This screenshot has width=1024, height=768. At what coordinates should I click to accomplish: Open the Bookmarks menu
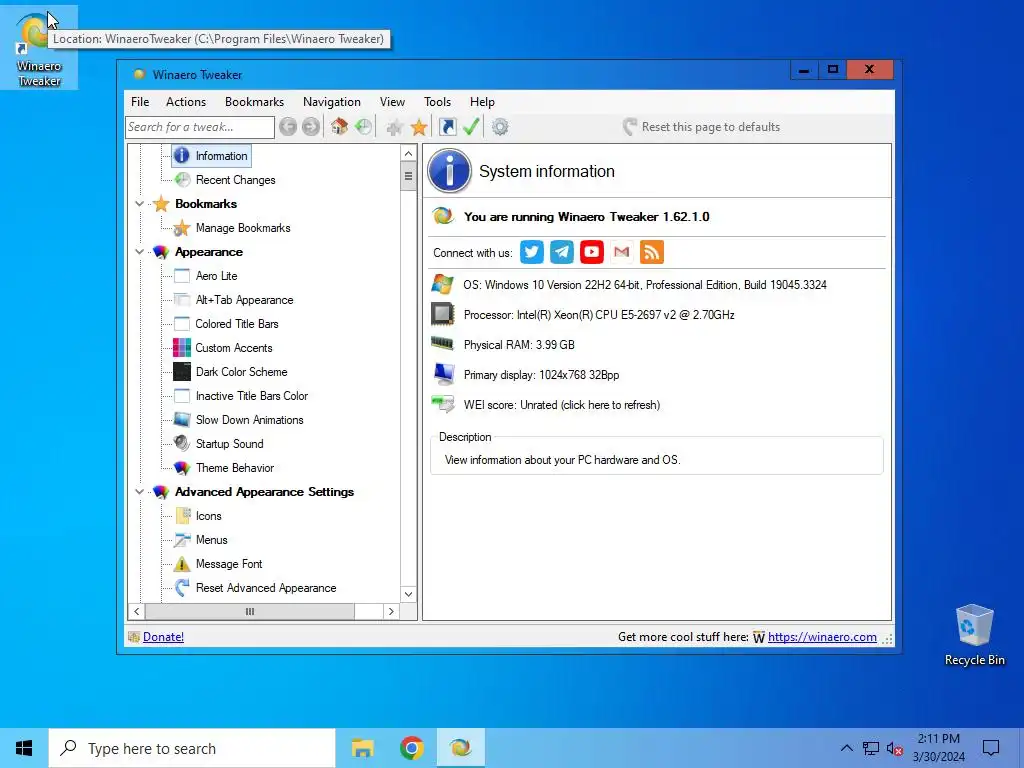tap(254, 102)
